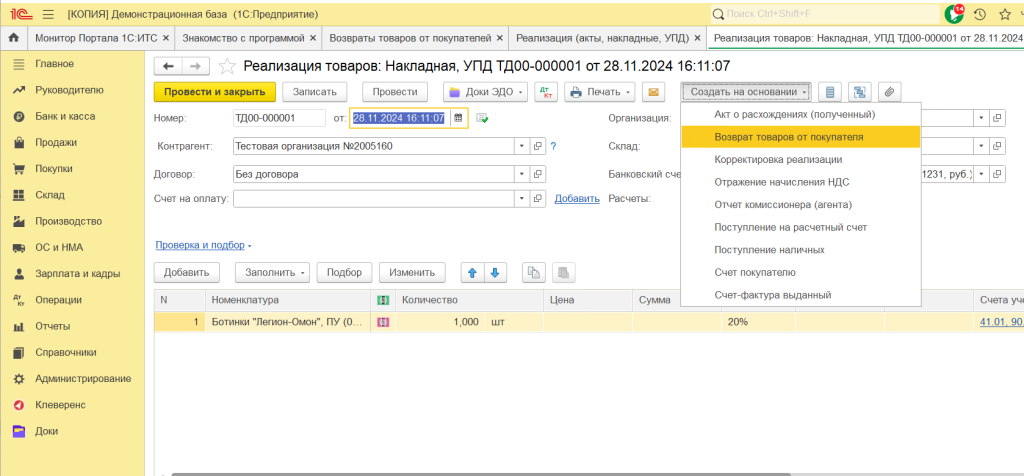Open favorites star in title bar

[1005, 14]
